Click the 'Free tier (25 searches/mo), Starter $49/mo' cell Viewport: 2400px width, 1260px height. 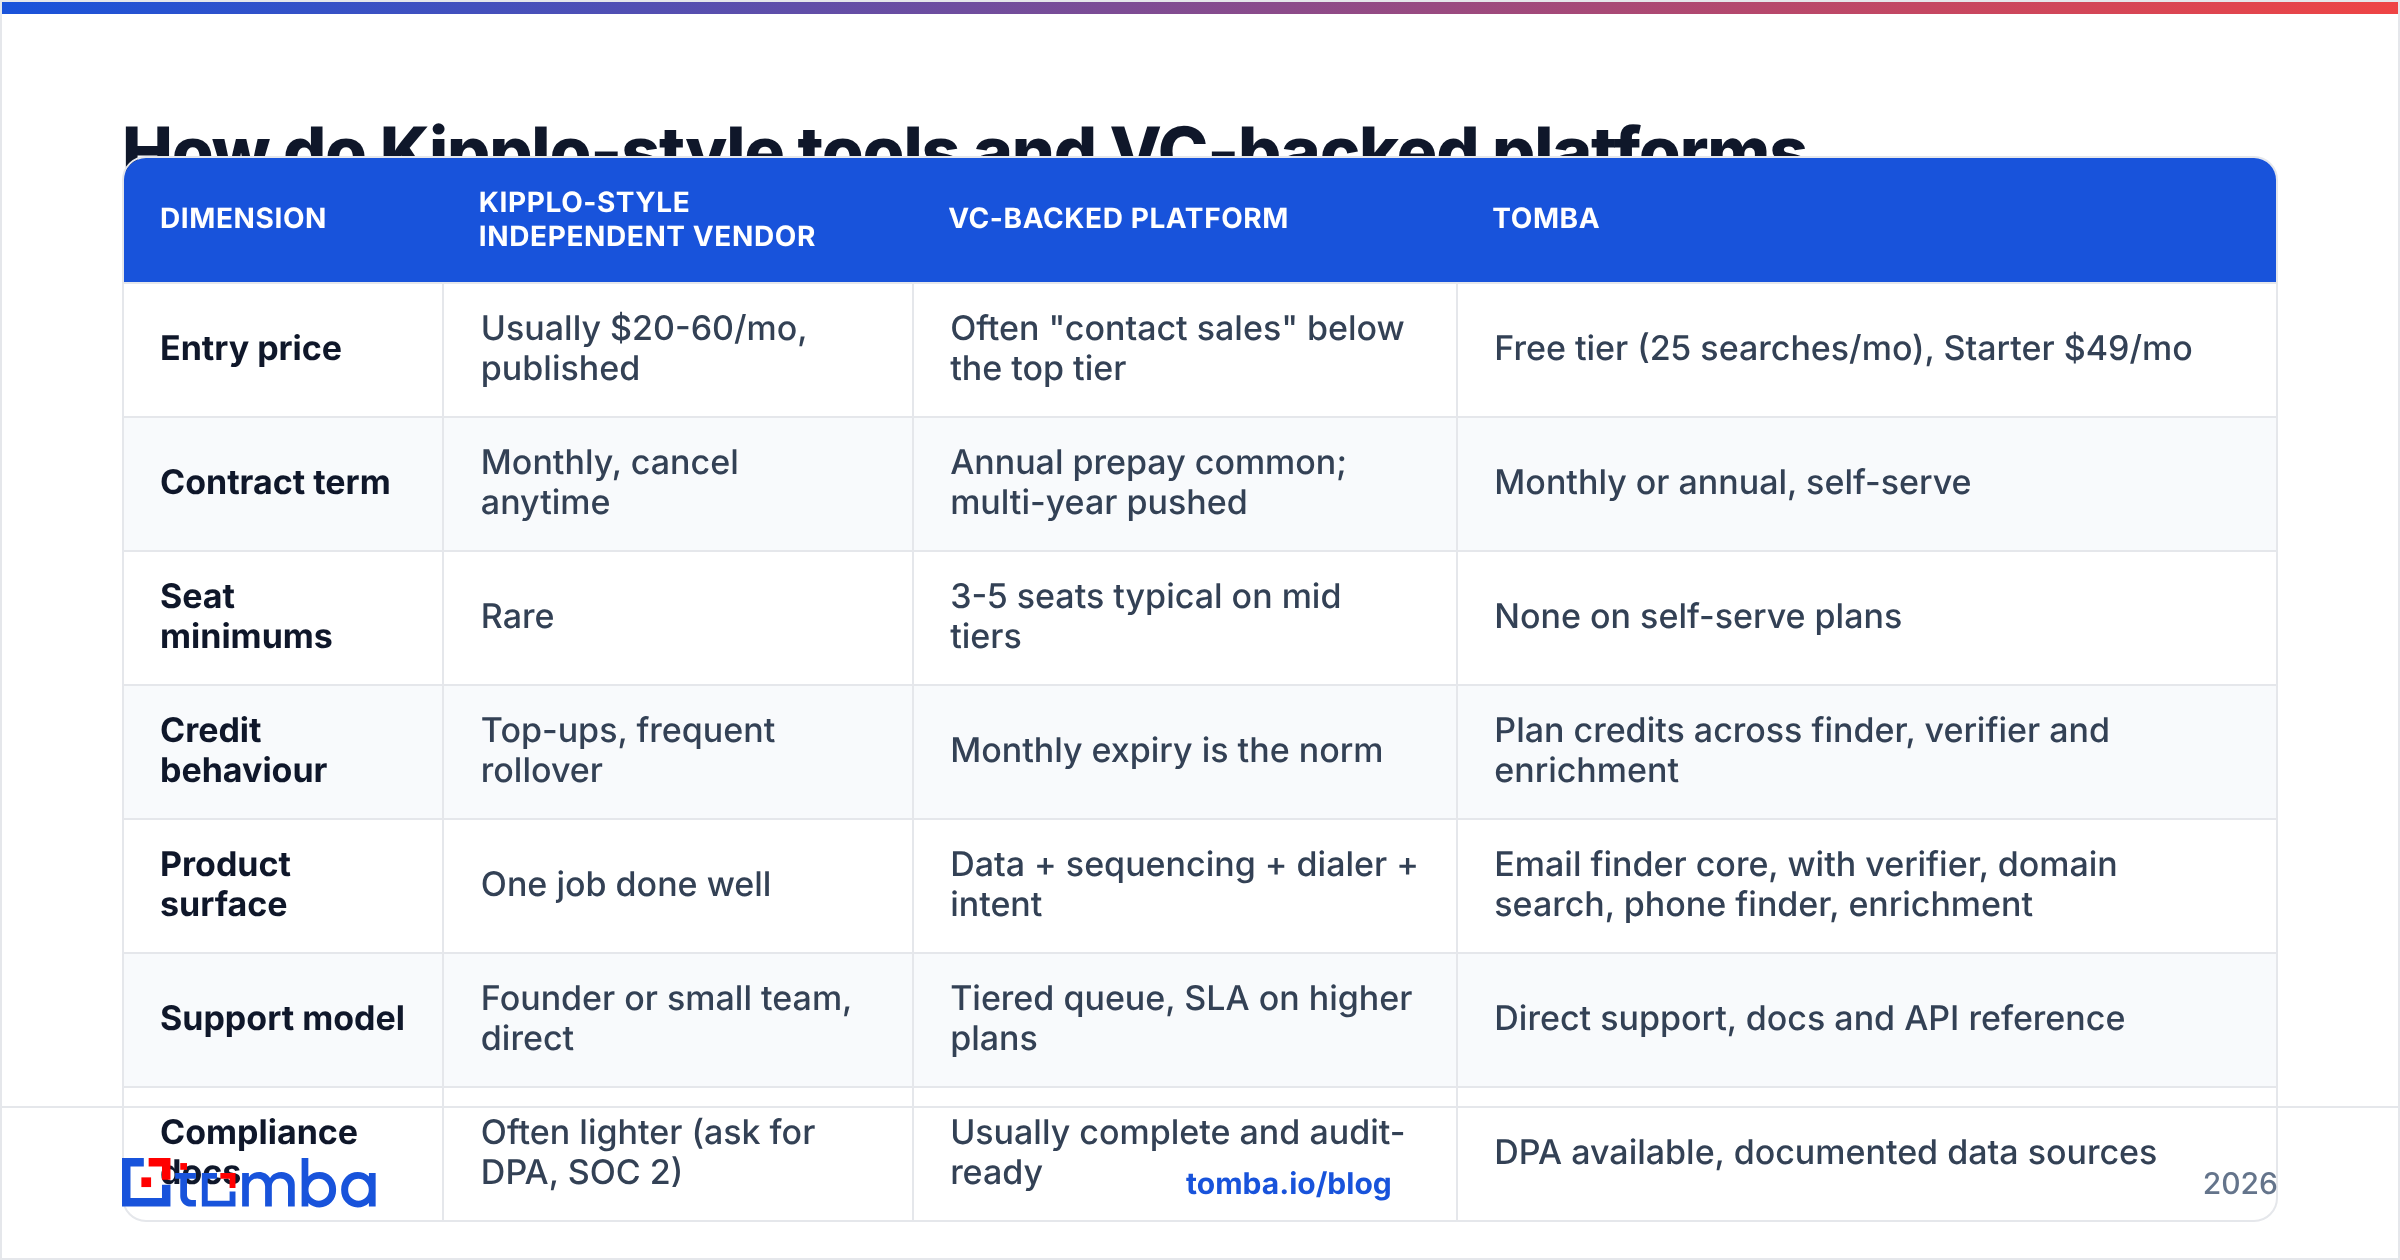[x=1867, y=350]
